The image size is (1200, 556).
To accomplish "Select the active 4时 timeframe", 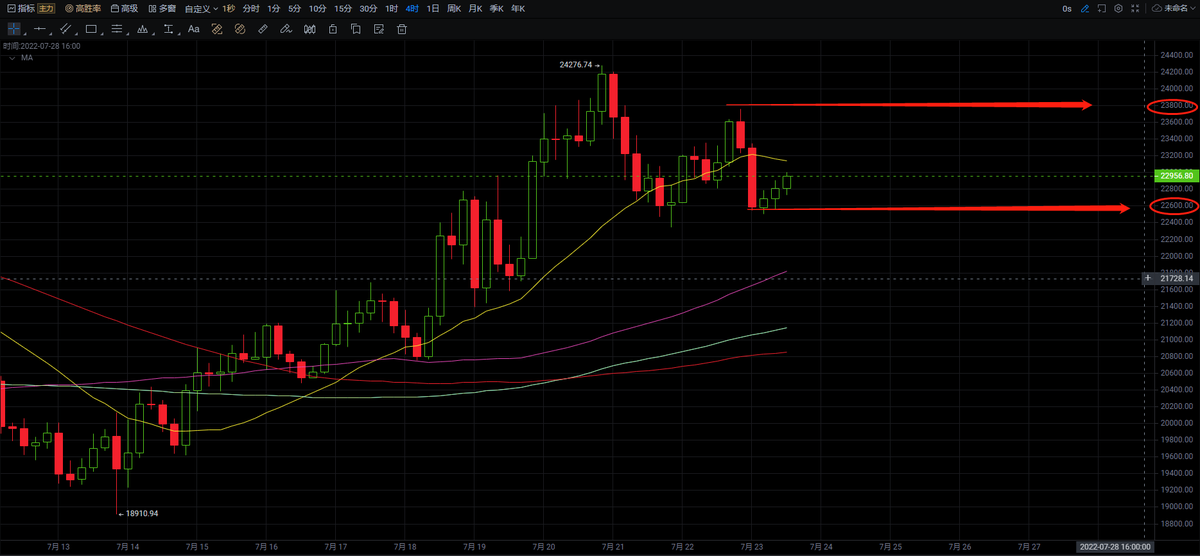I will pos(412,8).
